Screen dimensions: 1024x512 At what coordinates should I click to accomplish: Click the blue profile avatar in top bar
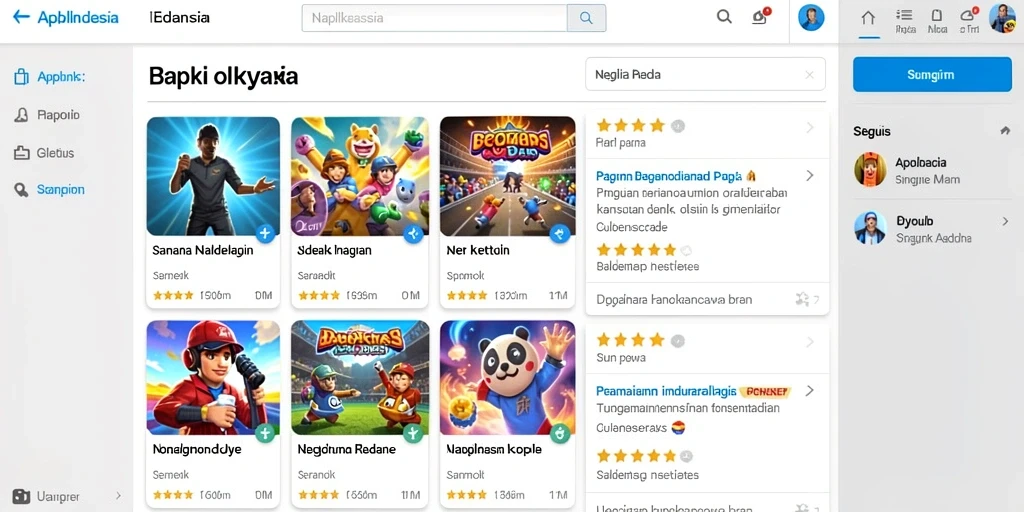[x=811, y=18]
